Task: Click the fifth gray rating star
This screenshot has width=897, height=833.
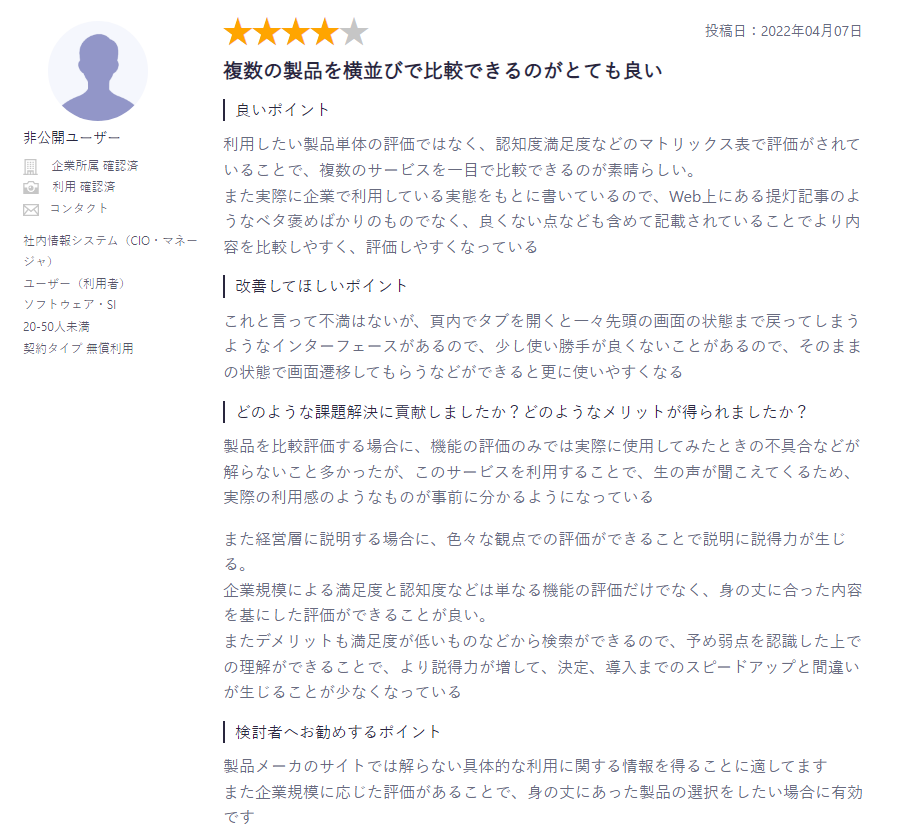Action: pyautogui.click(x=354, y=31)
